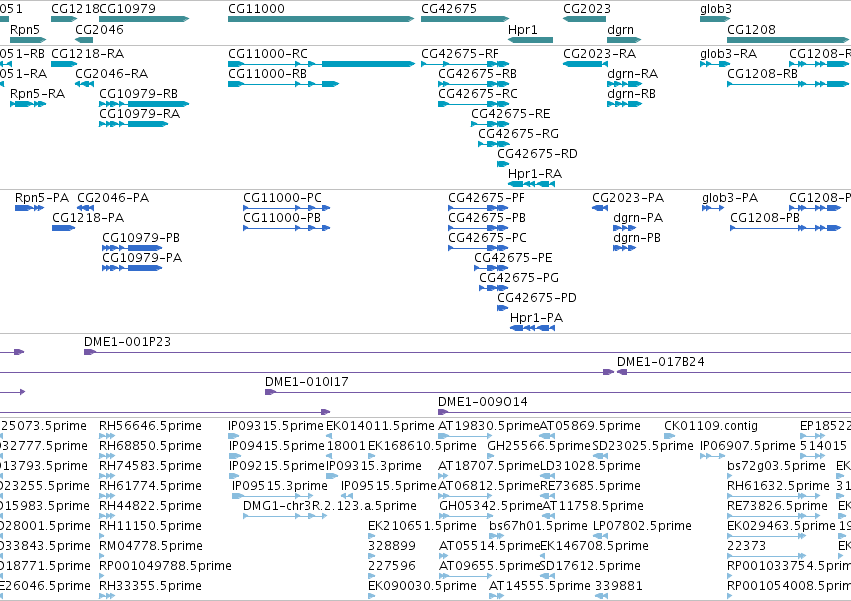This screenshot has height=601, width=851.
Task: Click the CG1208 gene label
Action: [x=751, y=29]
